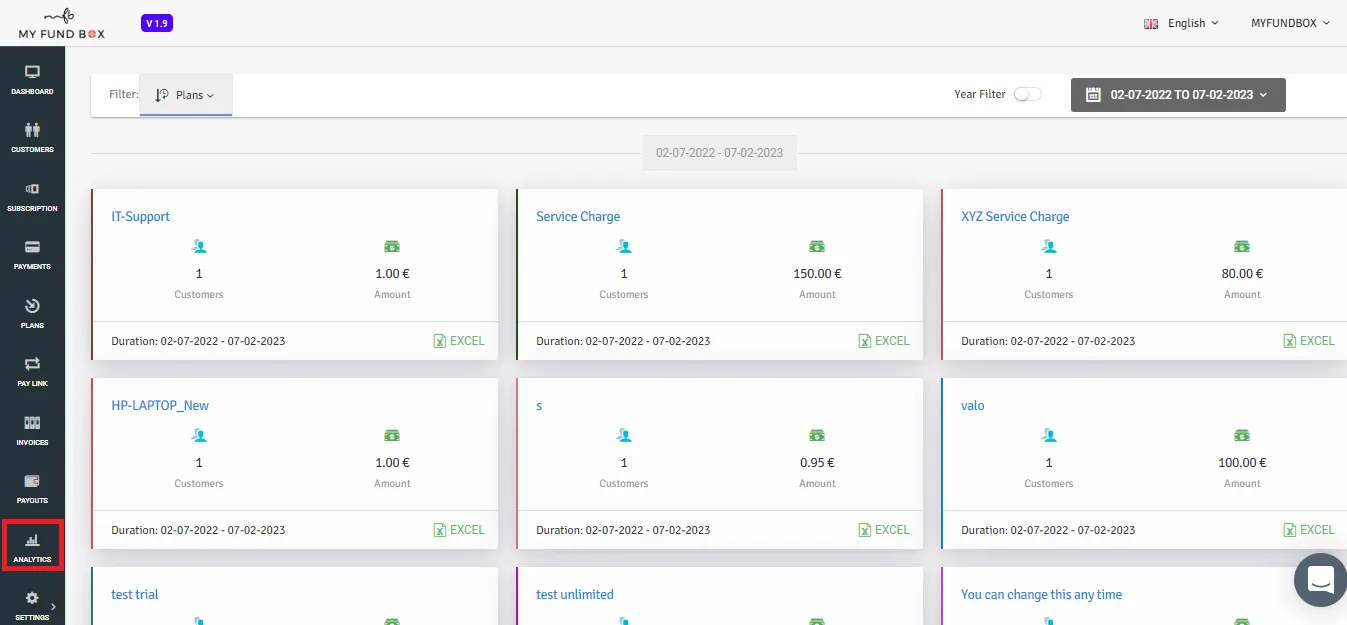1347x625 pixels.
Task: Open the plan titled s
Action: (539, 405)
